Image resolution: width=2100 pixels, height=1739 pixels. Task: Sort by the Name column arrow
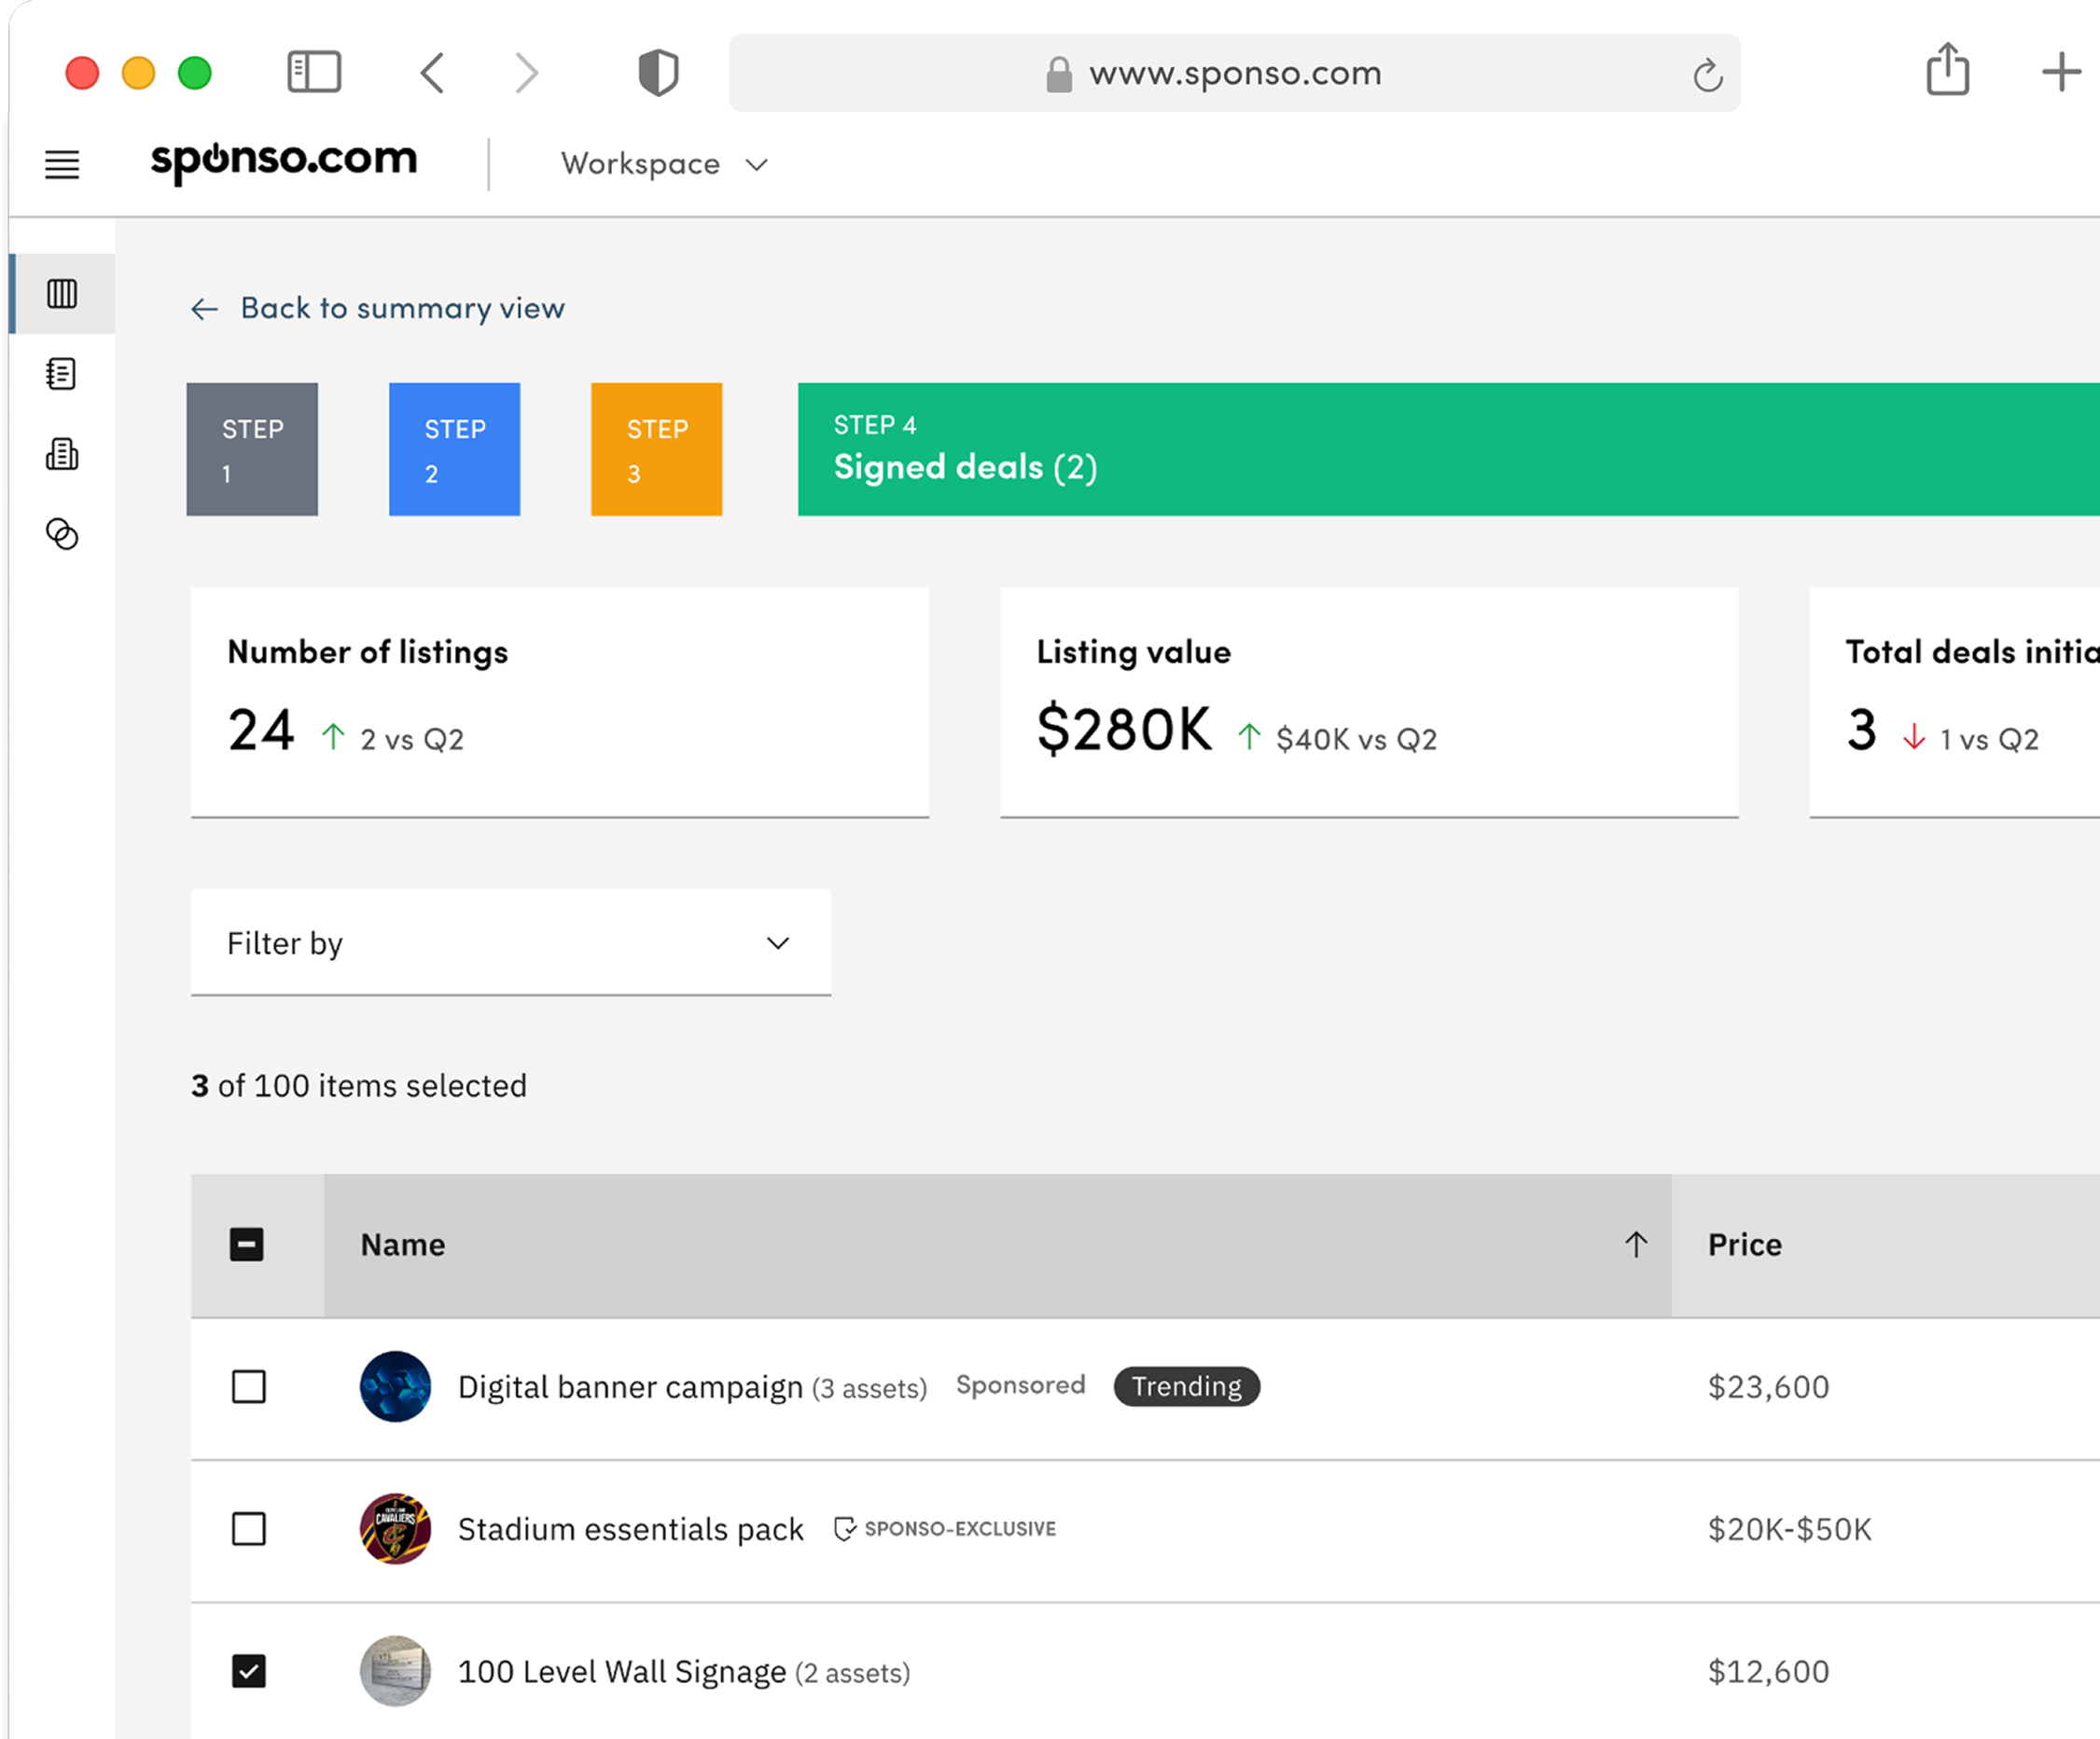pyautogui.click(x=1636, y=1245)
